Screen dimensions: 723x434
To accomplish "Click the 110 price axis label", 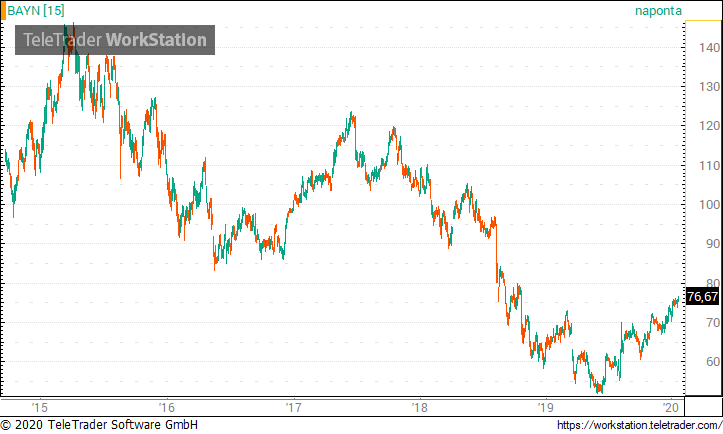I will 710,165.
